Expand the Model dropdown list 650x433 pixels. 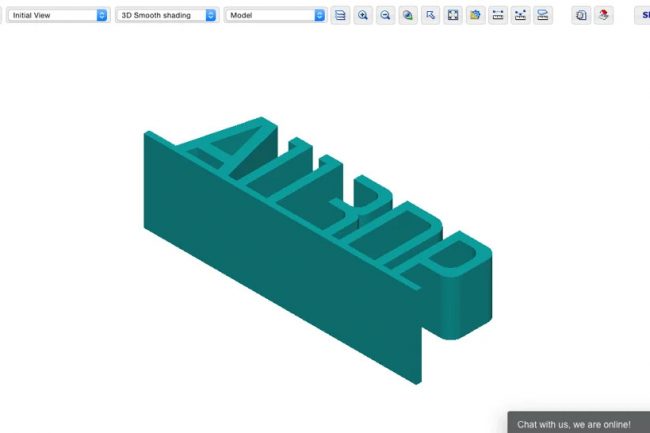pos(276,16)
